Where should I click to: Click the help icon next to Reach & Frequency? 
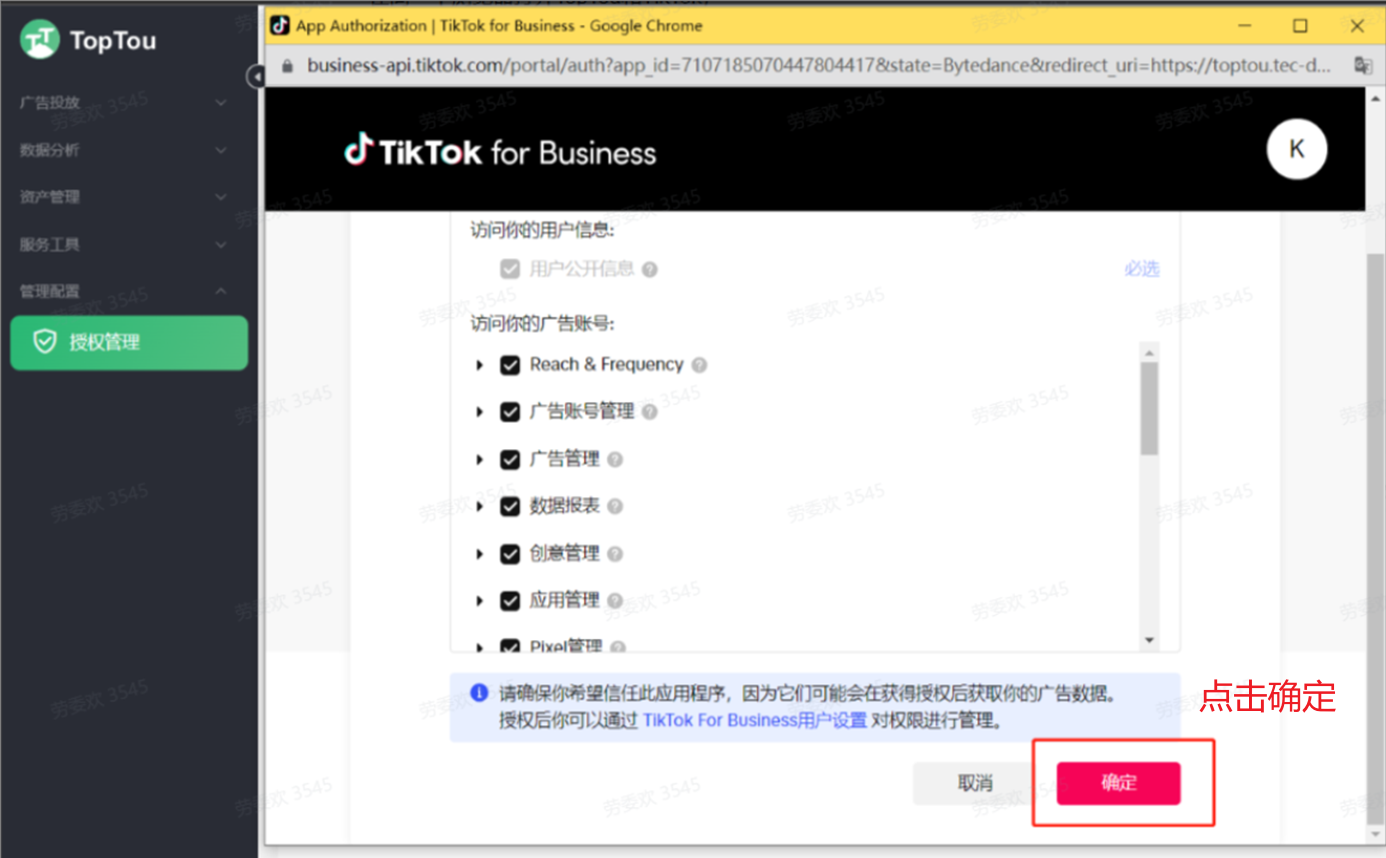pos(699,365)
